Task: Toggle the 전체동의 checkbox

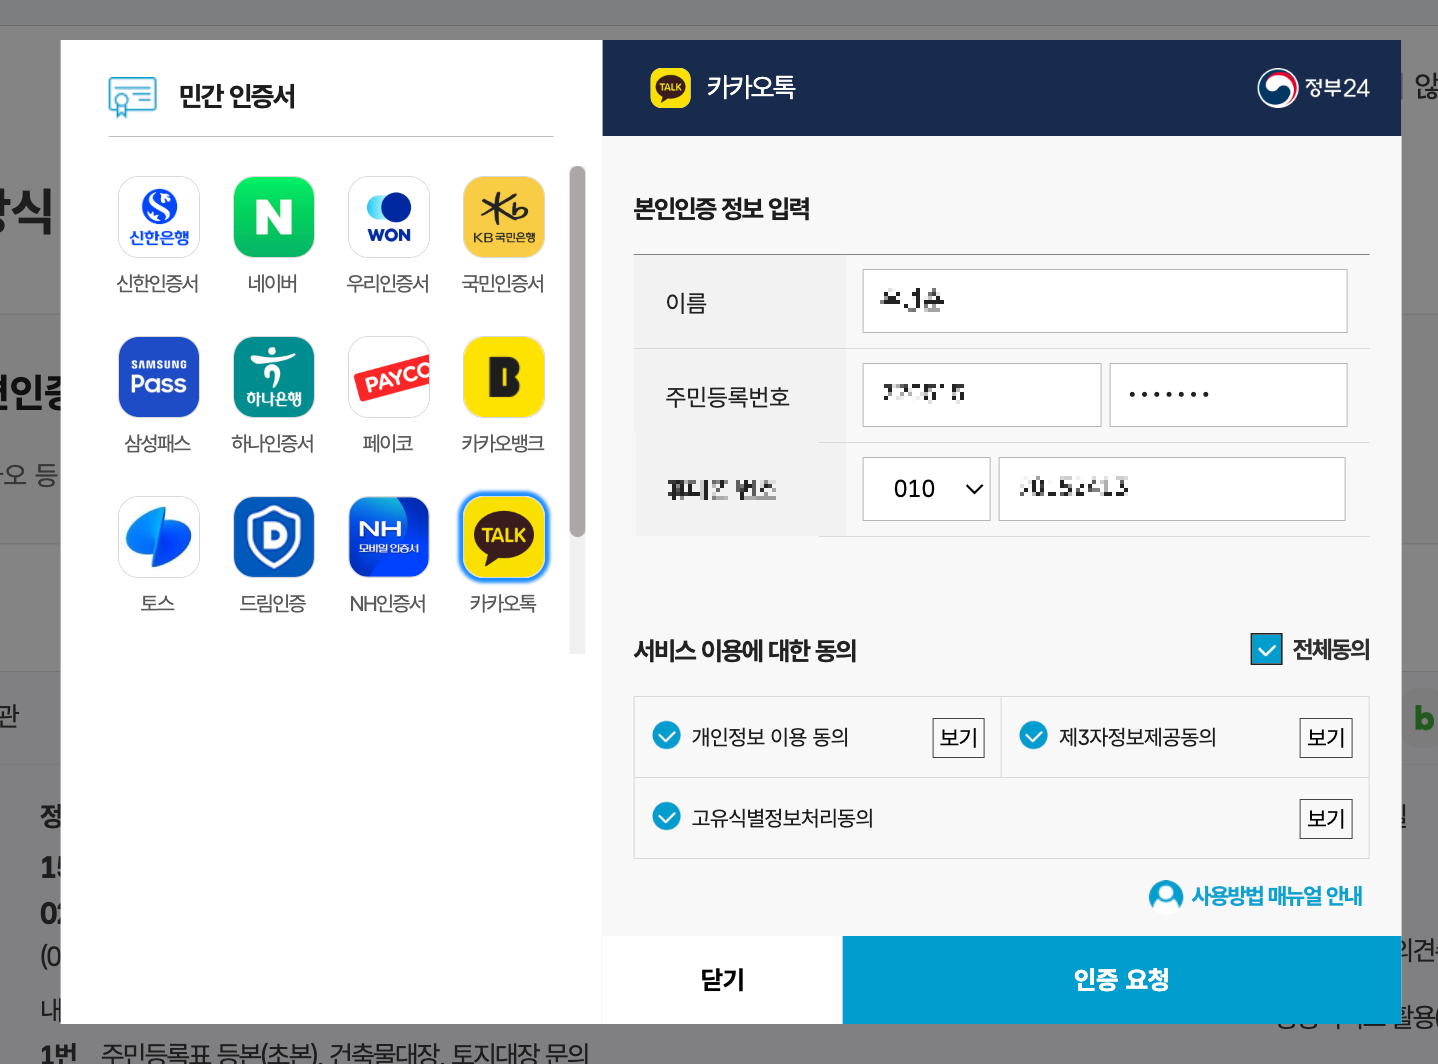Action: 1266,649
